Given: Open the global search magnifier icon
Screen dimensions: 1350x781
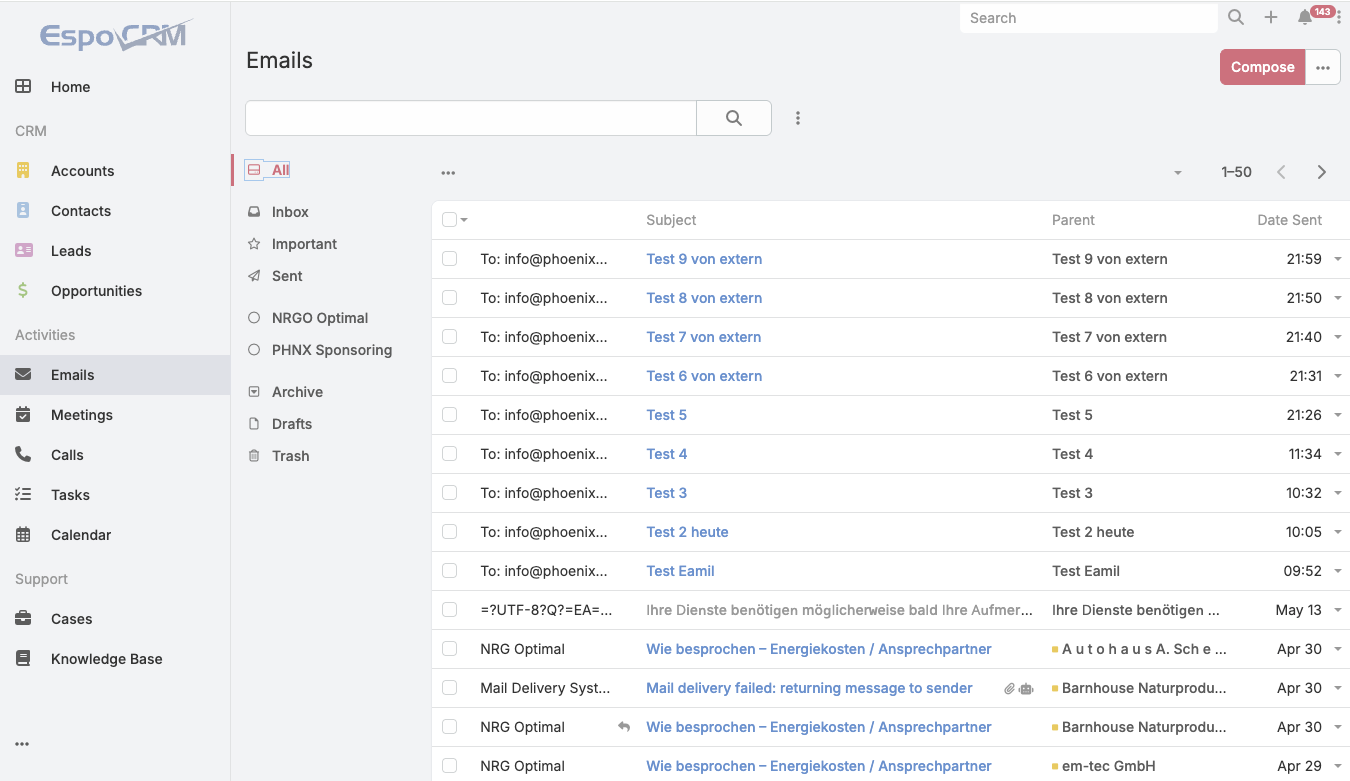Looking at the screenshot, I should coord(1236,18).
